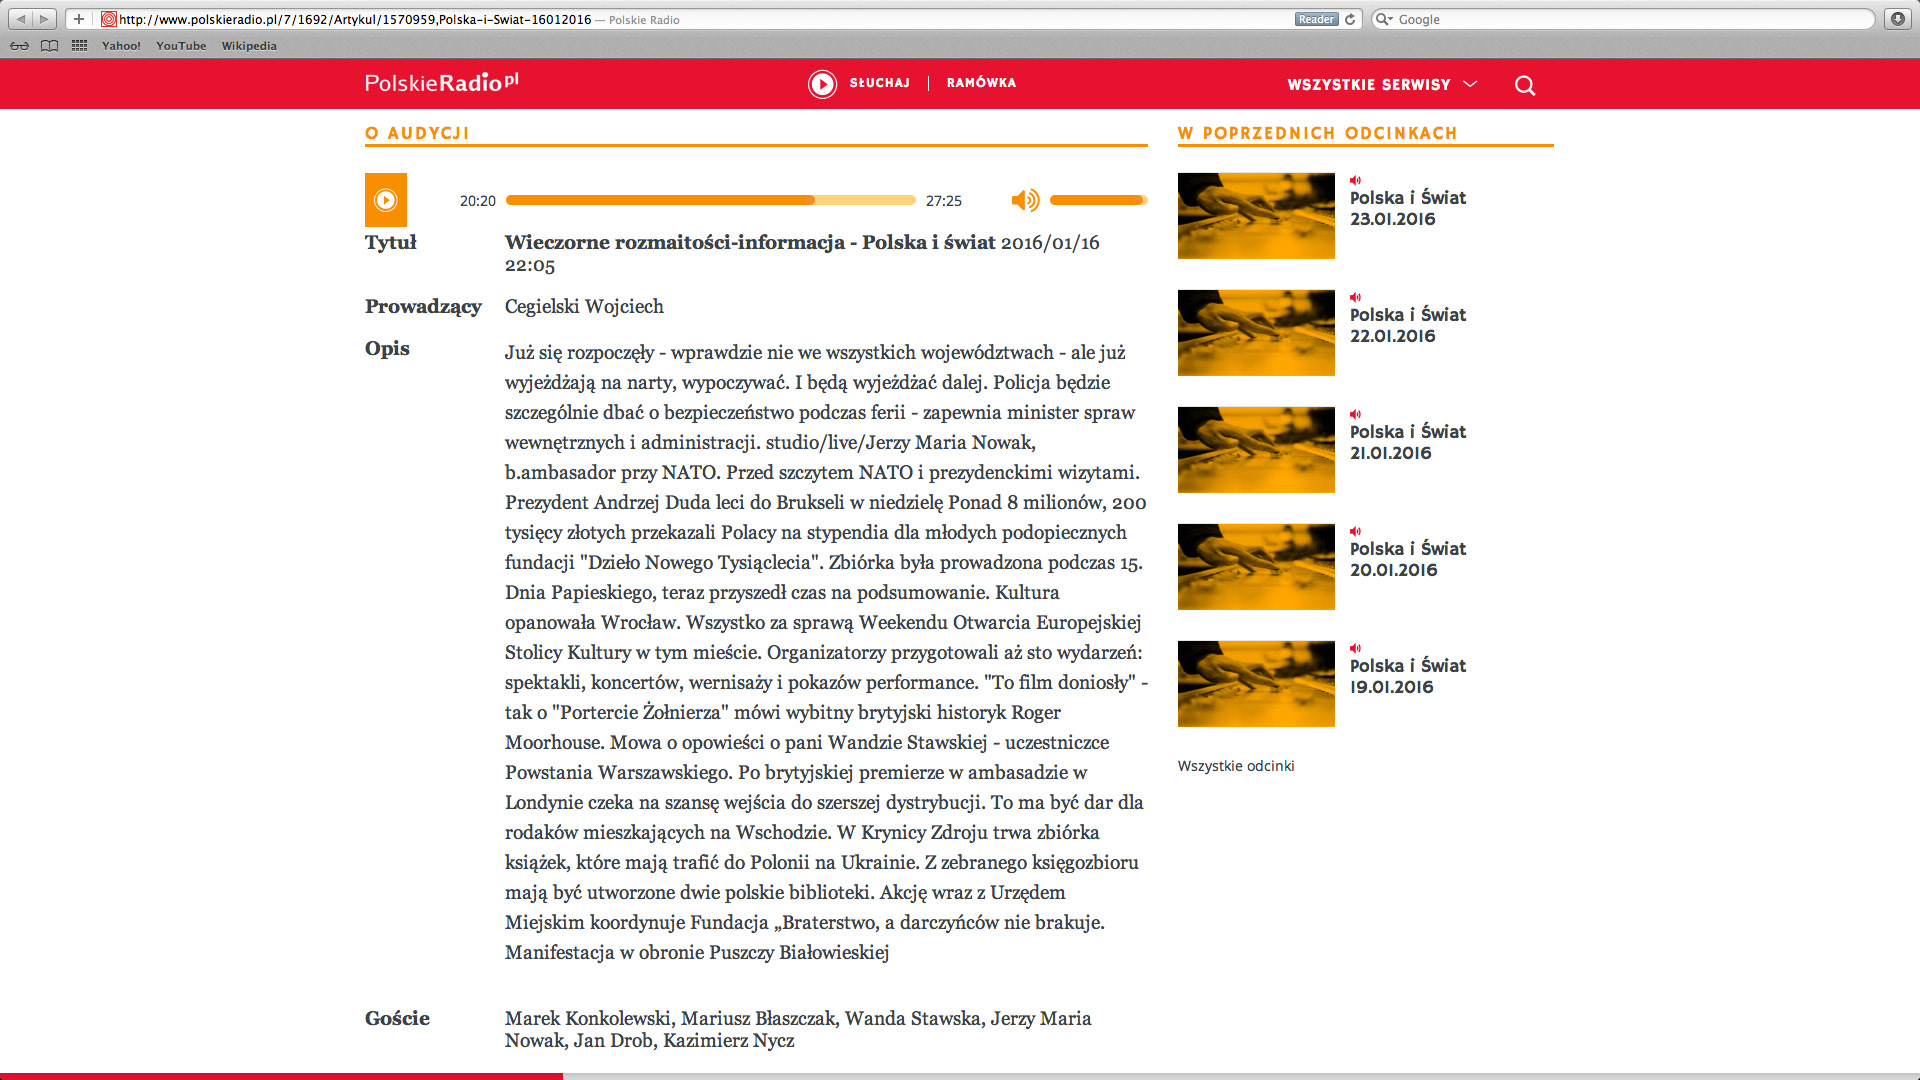Image resolution: width=1920 pixels, height=1080 pixels.
Task: Open Polska i Świat 20.01.2016 episode title
Action: coord(1408,559)
